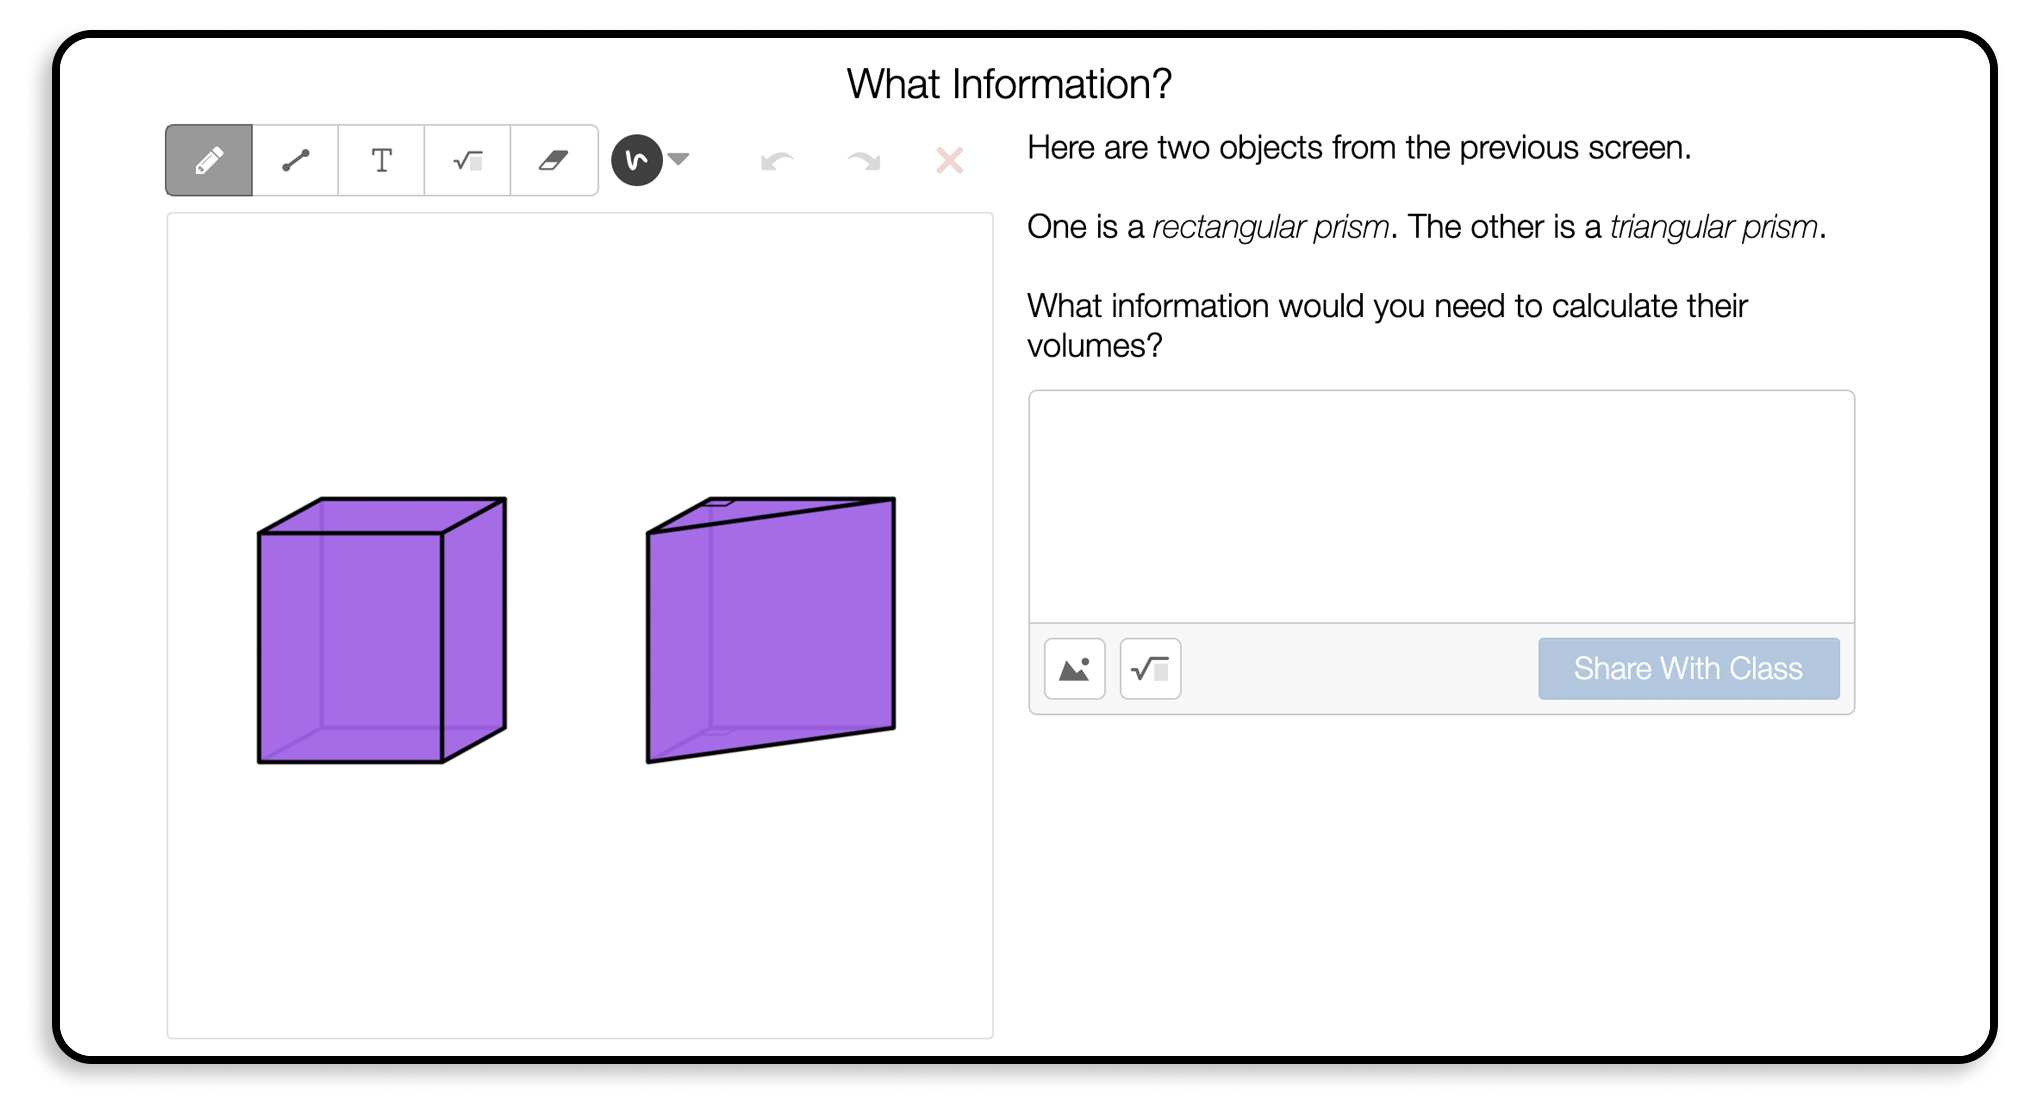Open the pen style and color dropdown
2024x1104 pixels.
point(637,160)
